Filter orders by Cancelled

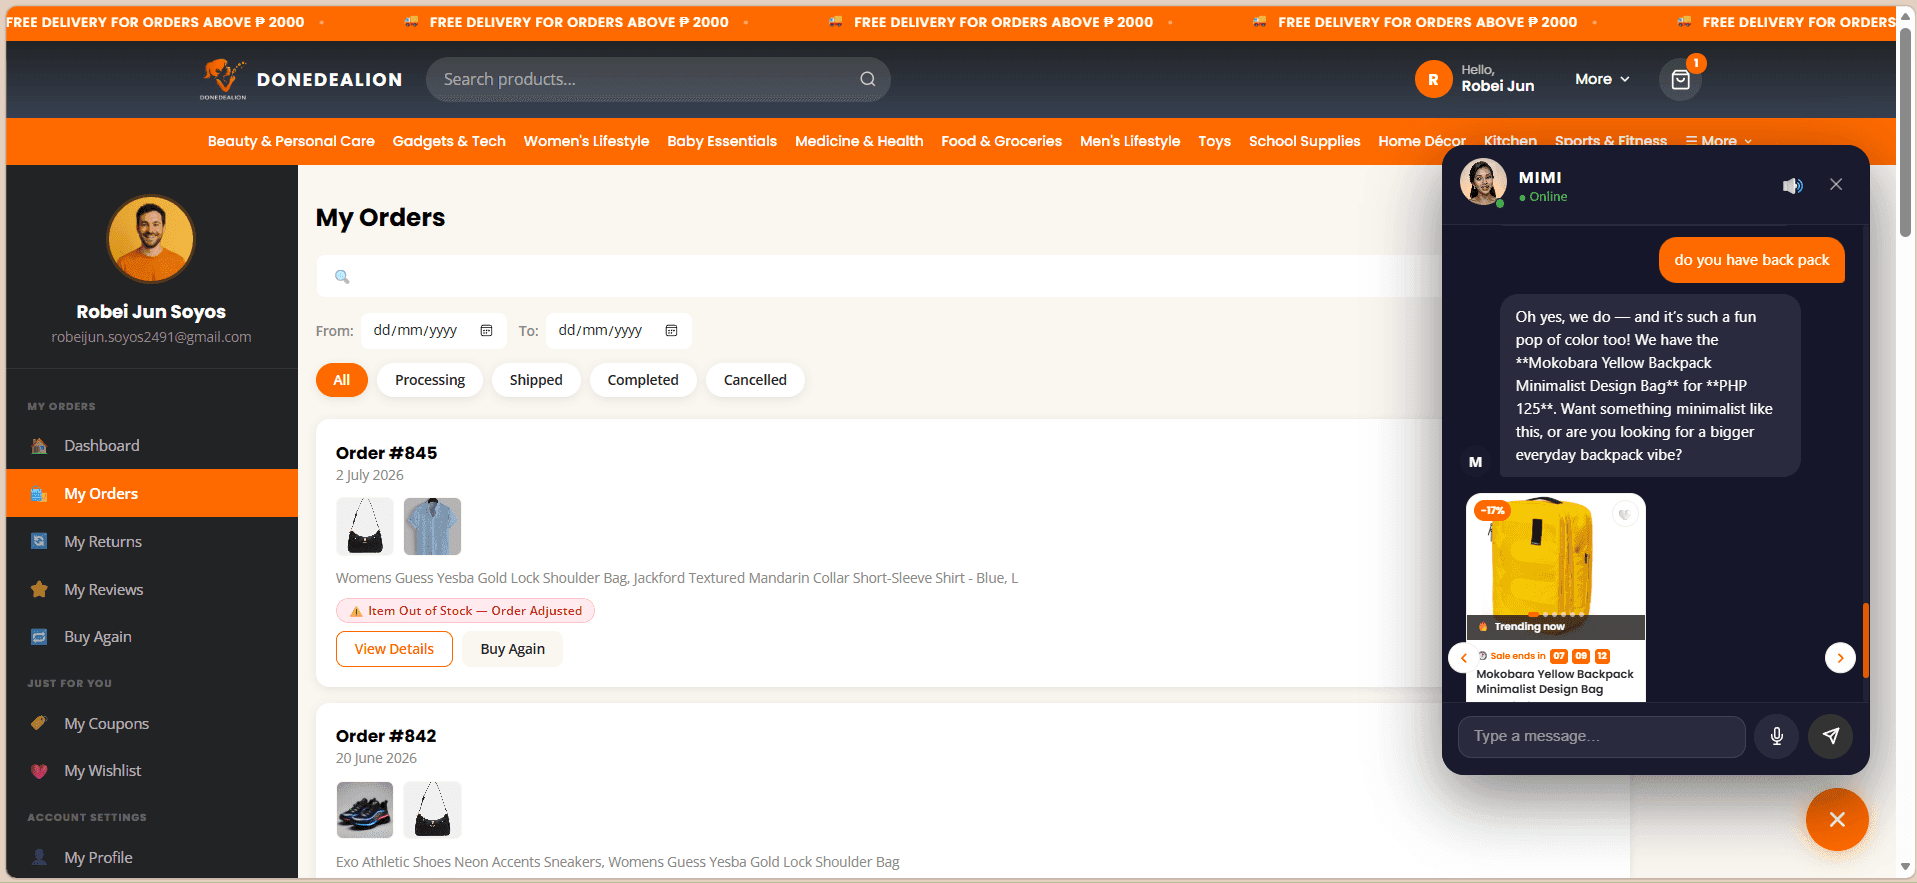[755, 380]
